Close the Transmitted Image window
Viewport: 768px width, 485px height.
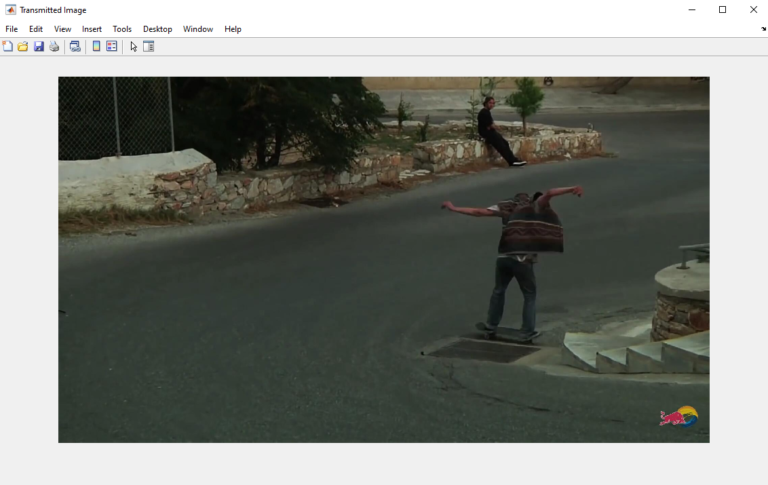pyautogui.click(x=753, y=10)
